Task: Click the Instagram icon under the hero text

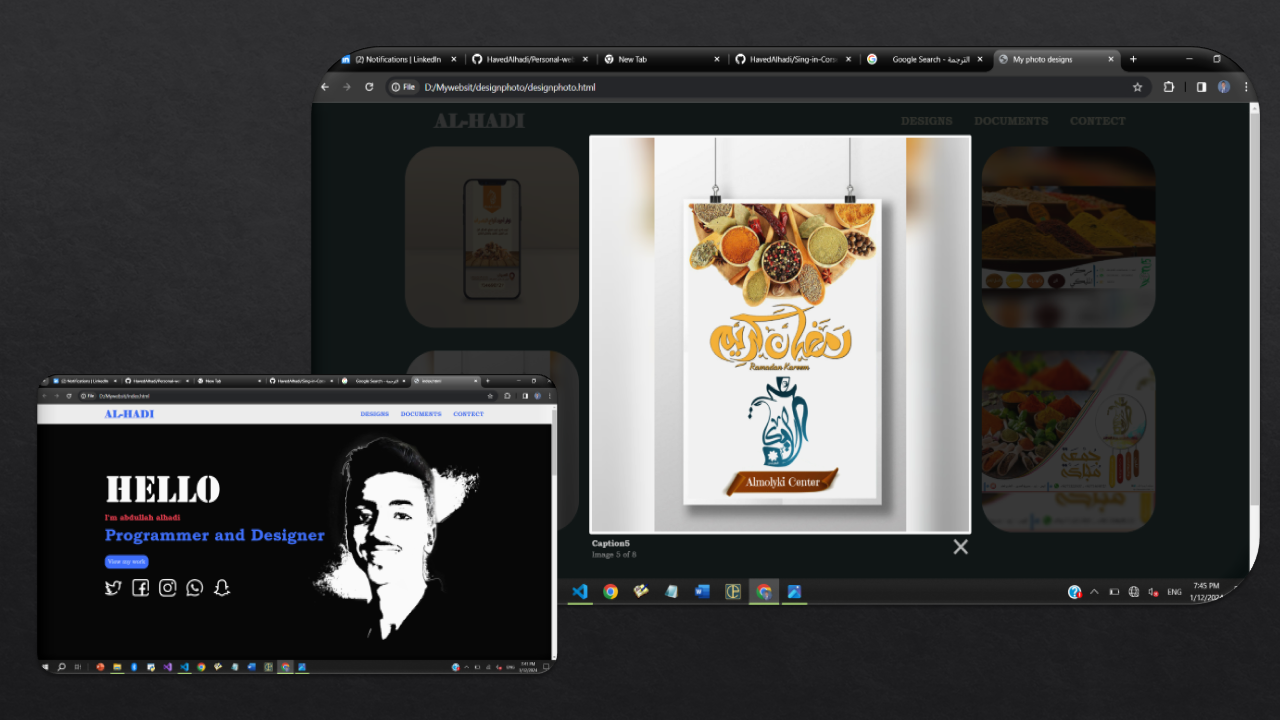Action: 168,588
